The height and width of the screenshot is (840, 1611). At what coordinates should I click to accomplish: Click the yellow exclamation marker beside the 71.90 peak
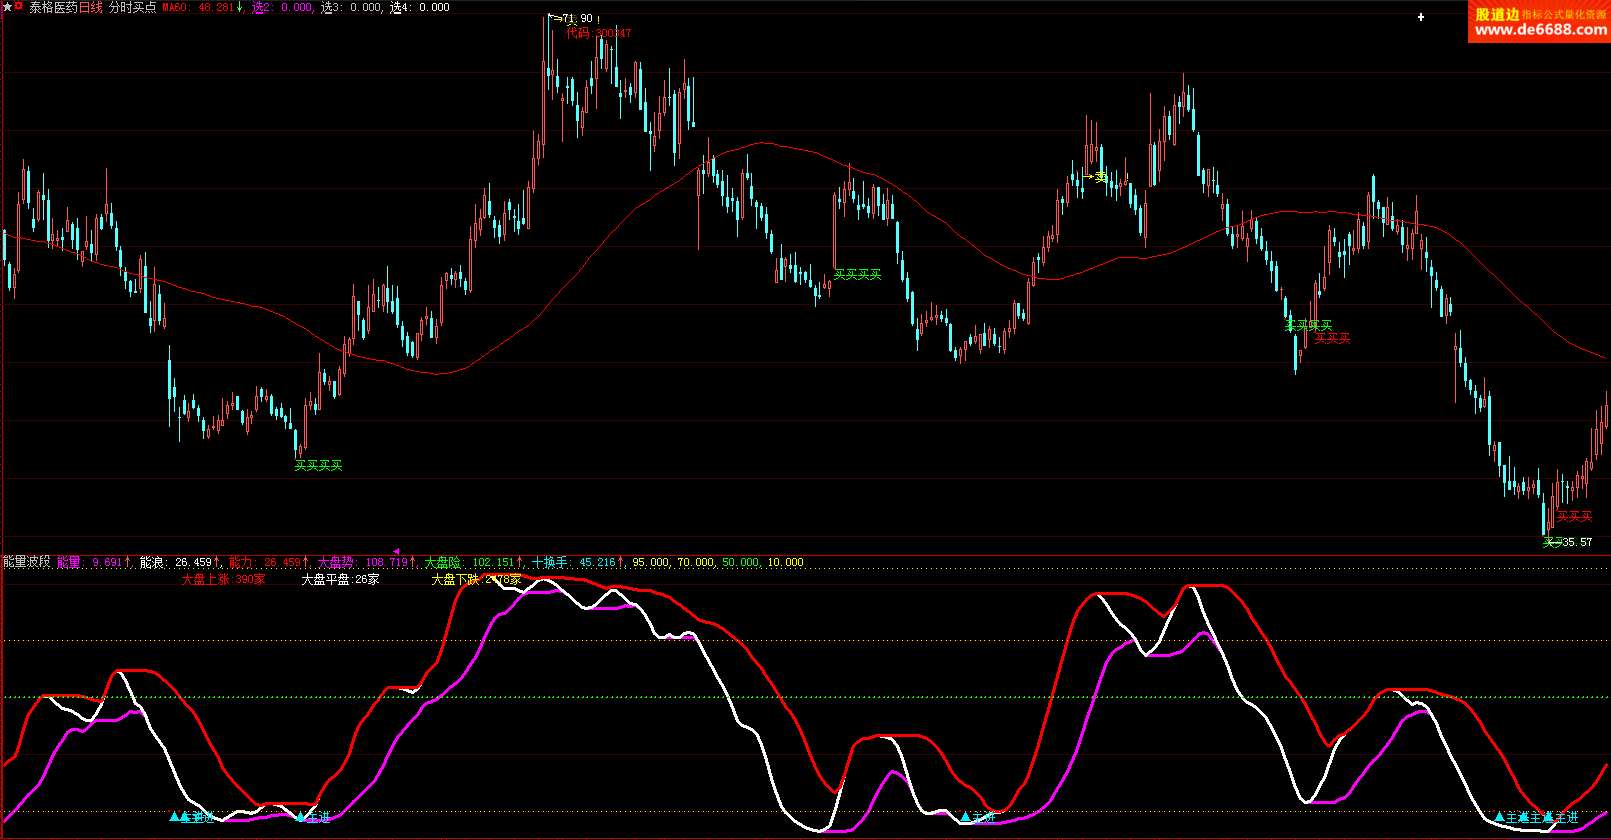(598, 19)
